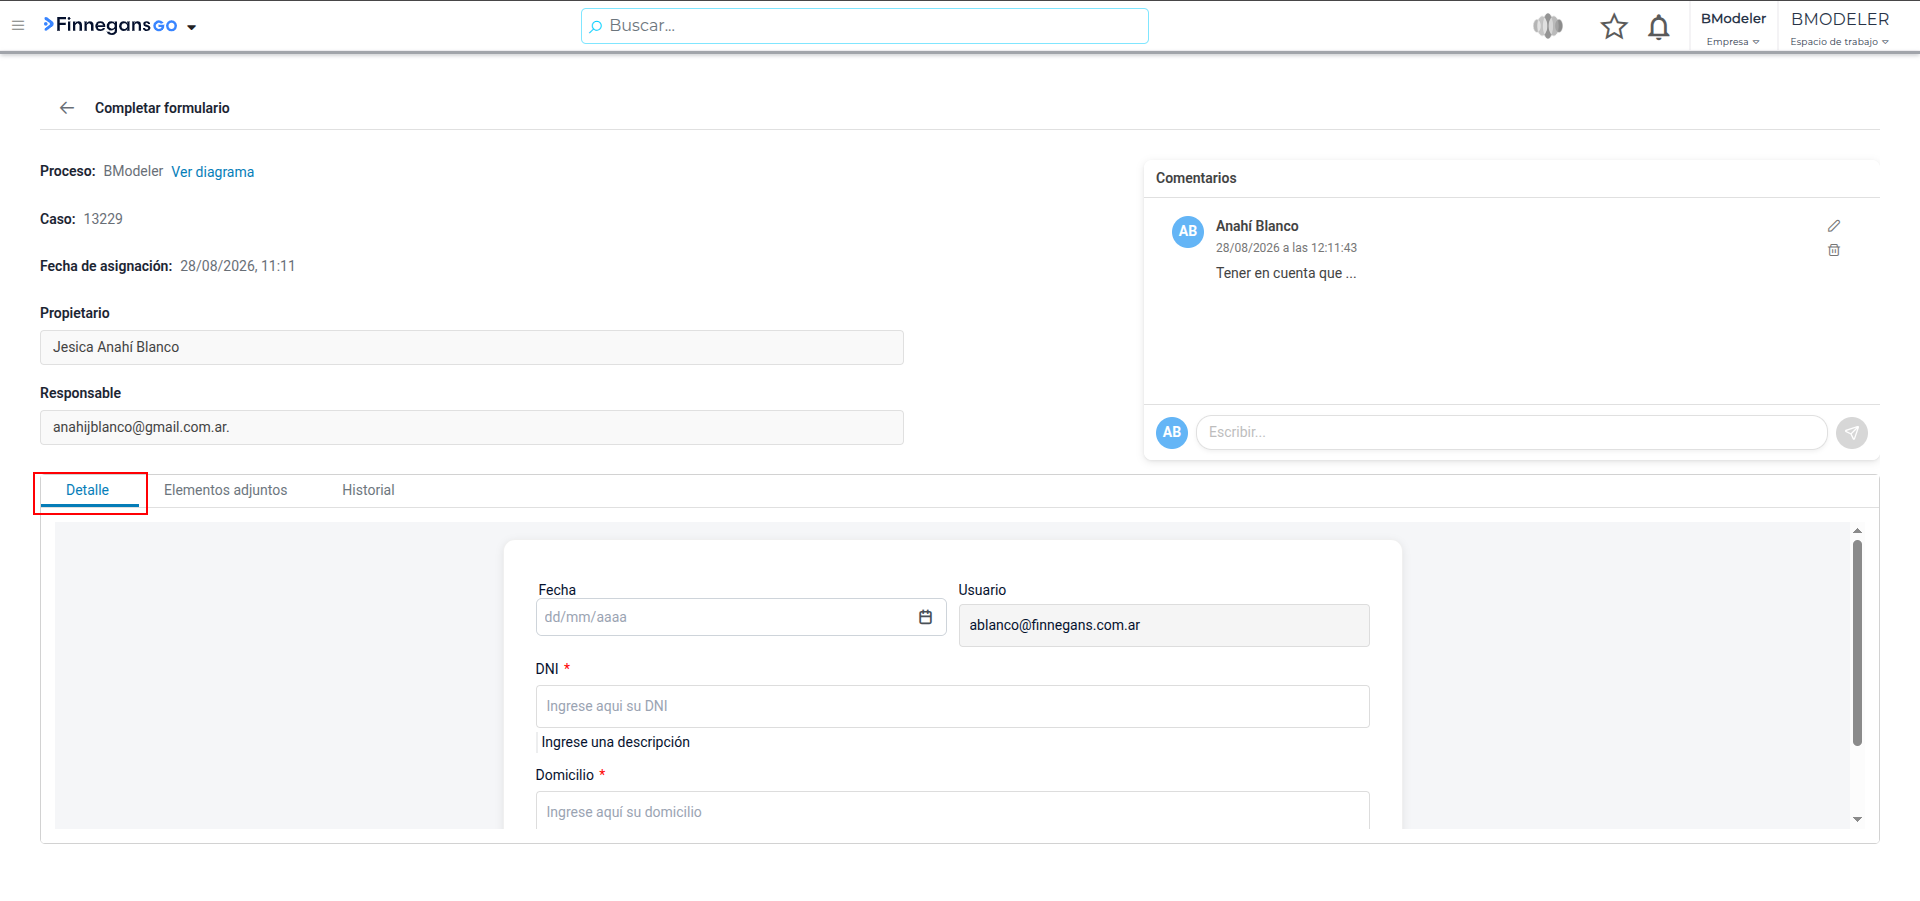Switch to the Historial tab
The height and width of the screenshot is (901, 1920).
pyautogui.click(x=368, y=490)
